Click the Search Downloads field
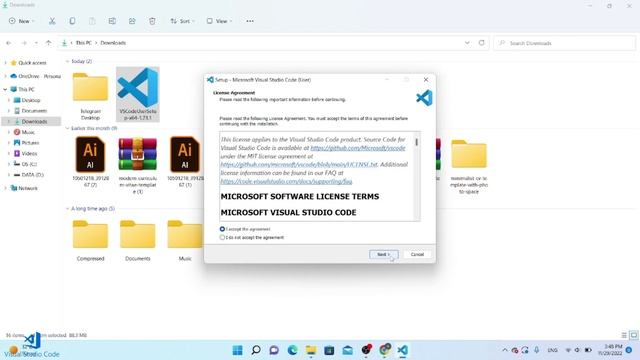Viewport: 640px width, 360px height. click(x=564, y=43)
